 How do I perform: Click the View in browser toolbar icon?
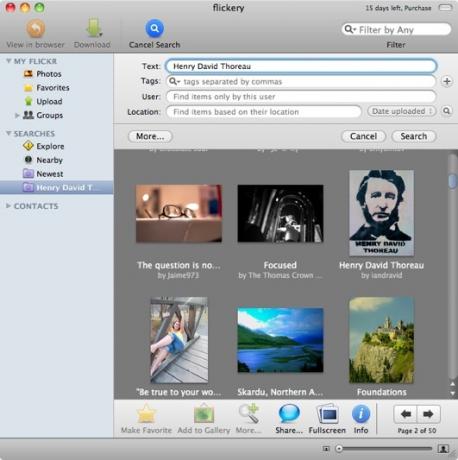(36, 28)
